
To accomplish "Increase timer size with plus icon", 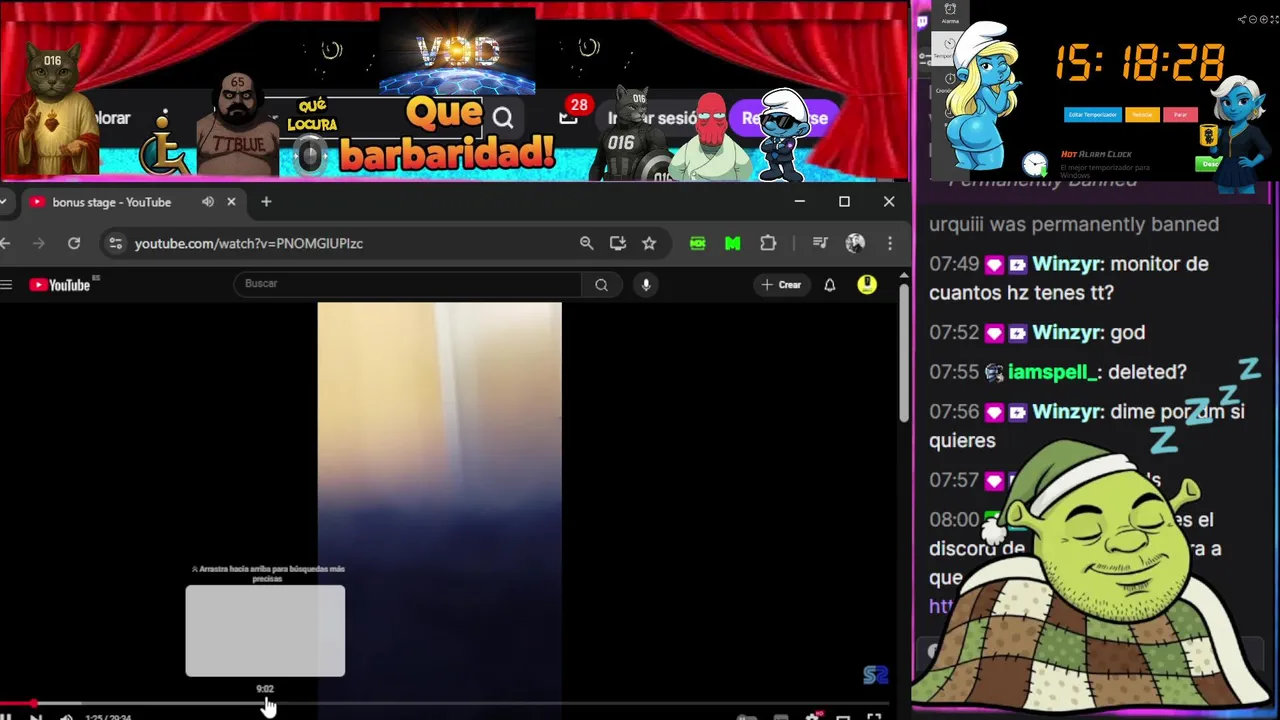I will click(1262, 19).
